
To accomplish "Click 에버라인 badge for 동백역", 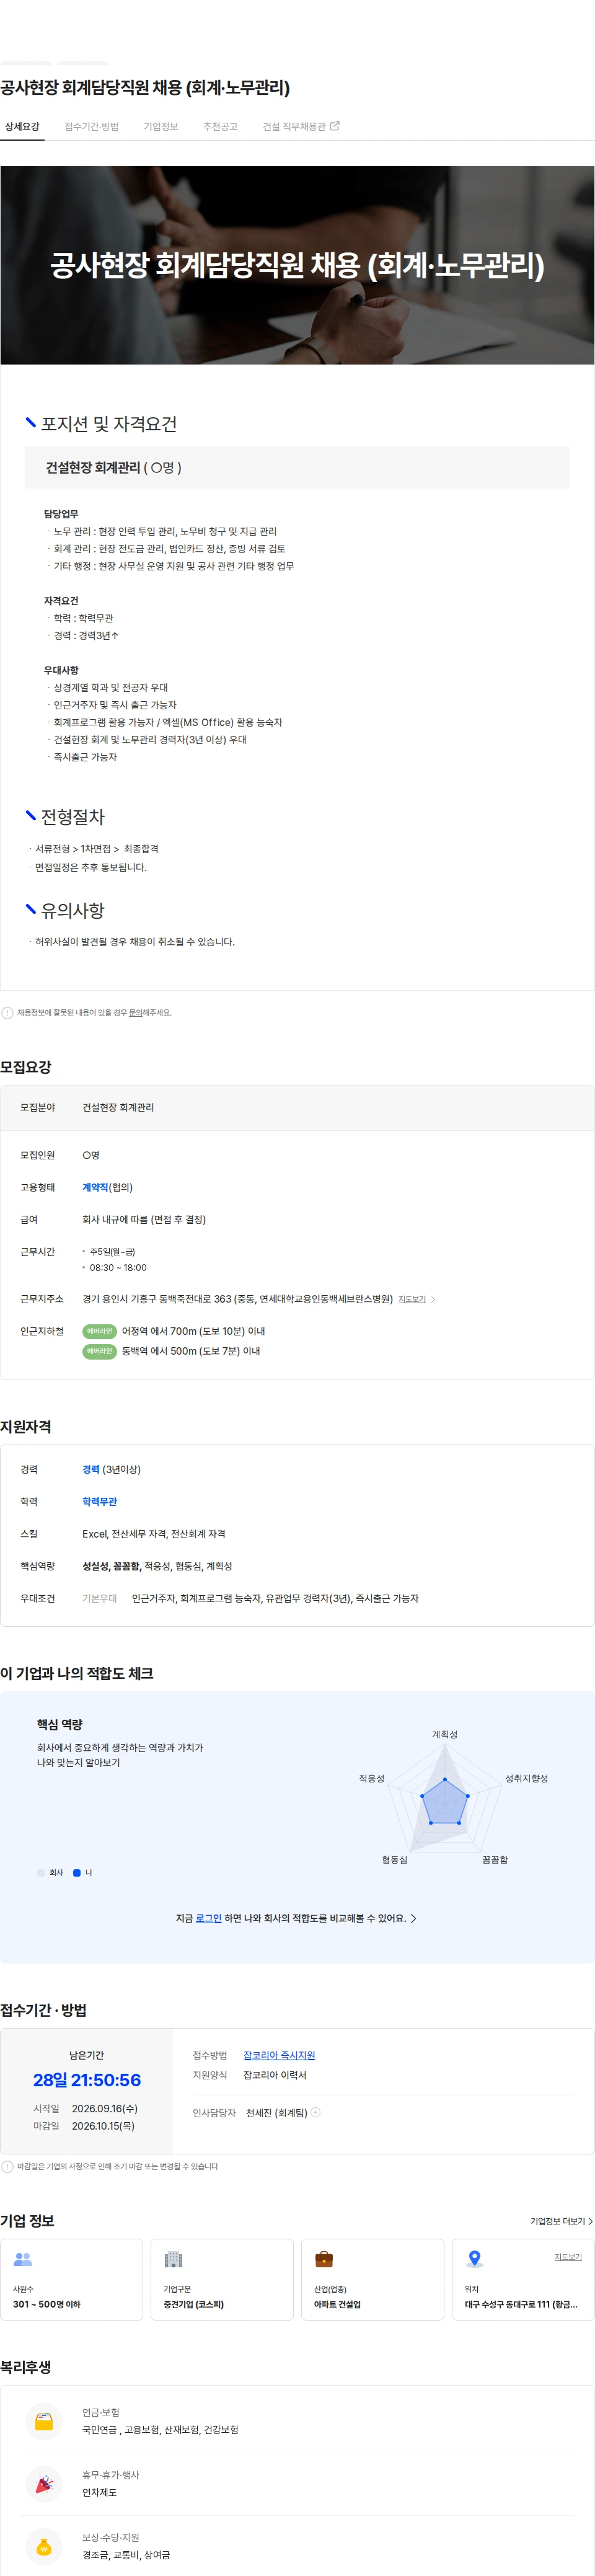I will click(x=99, y=1351).
